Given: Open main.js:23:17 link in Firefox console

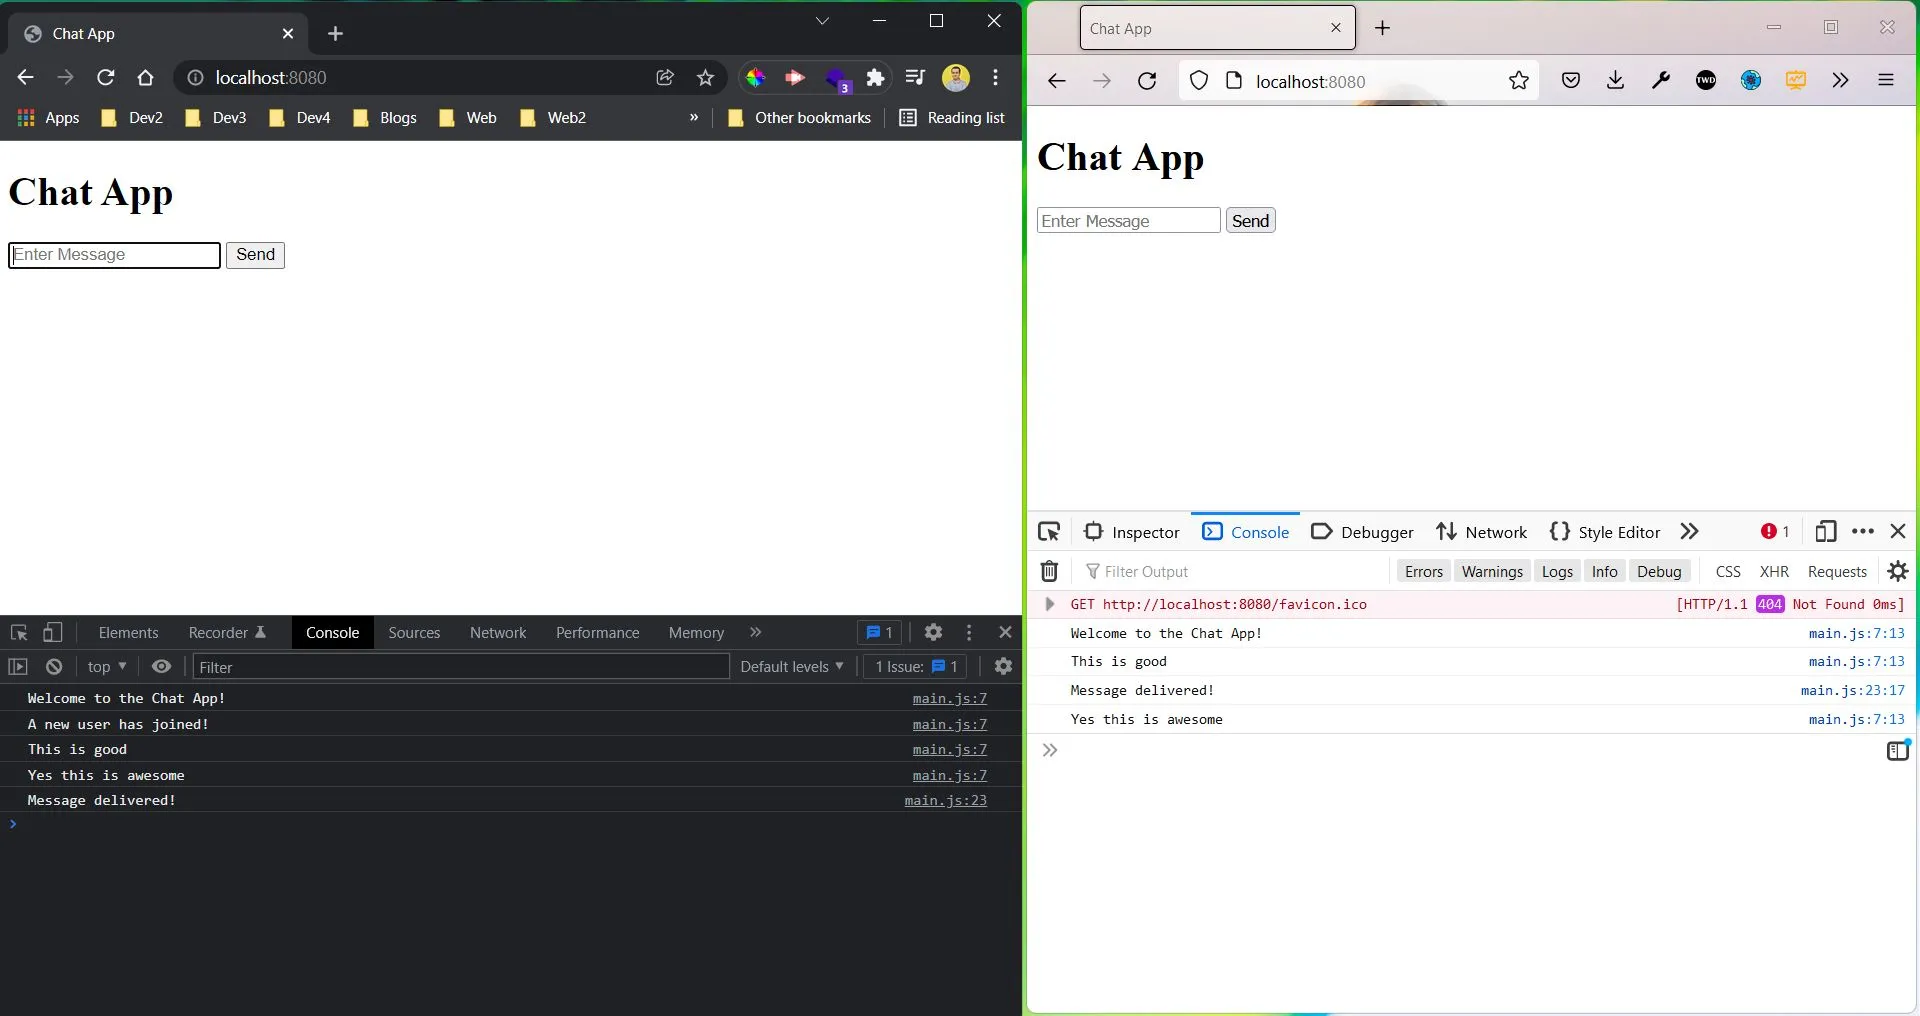Looking at the screenshot, I should pyautogui.click(x=1852, y=690).
